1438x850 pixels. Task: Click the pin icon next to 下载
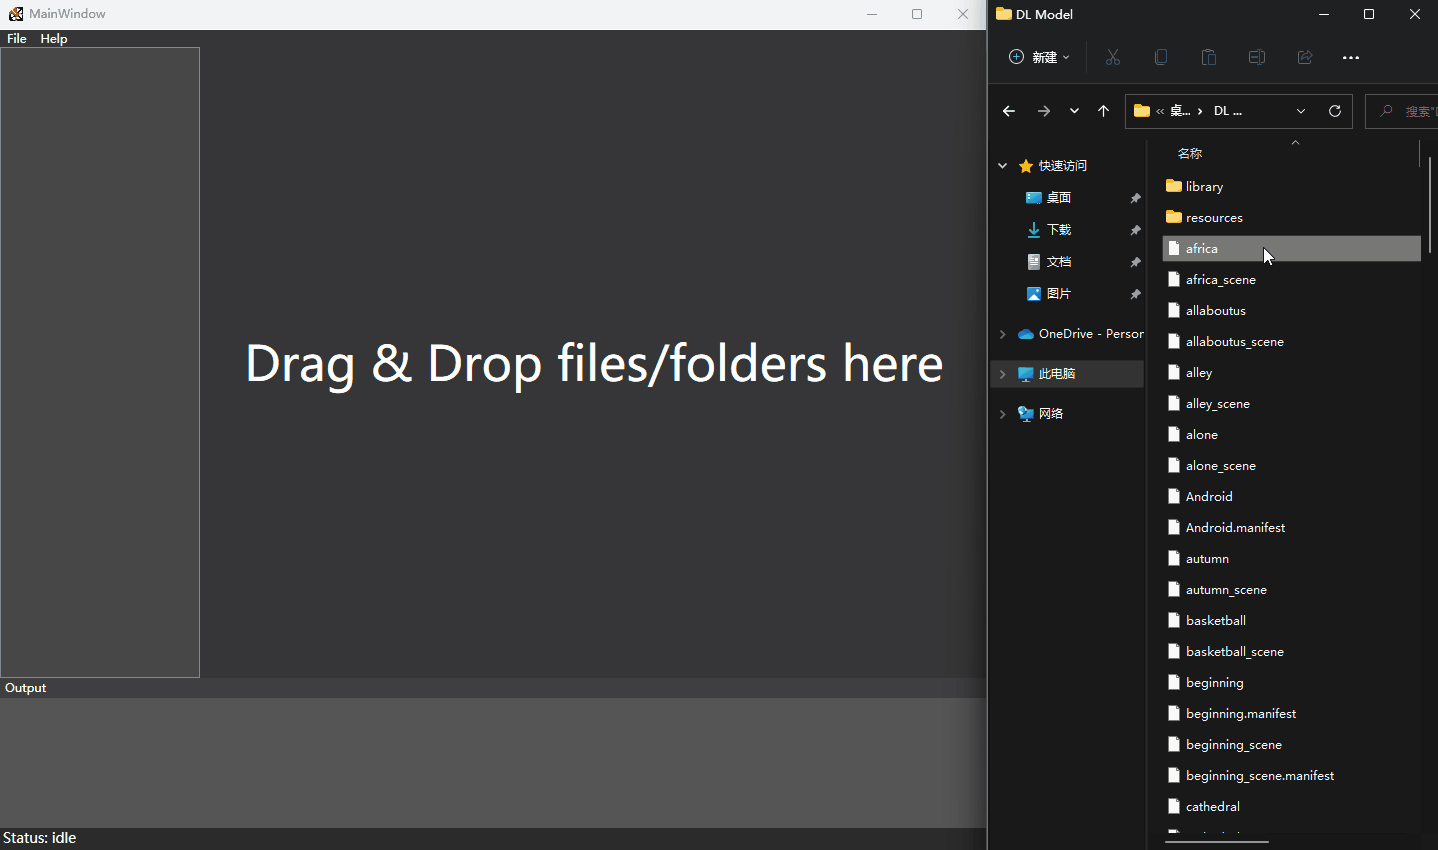click(1135, 230)
